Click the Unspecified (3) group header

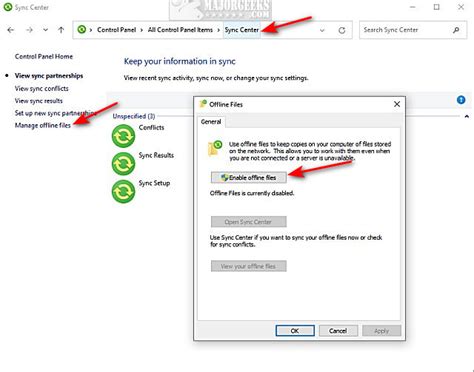(x=133, y=116)
